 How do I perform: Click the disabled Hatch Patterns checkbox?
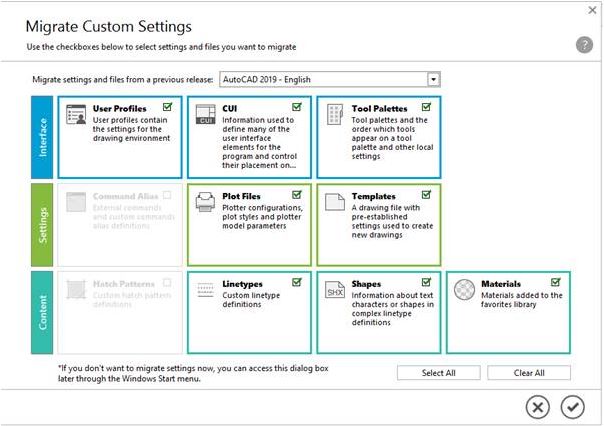pyautogui.click(x=167, y=283)
